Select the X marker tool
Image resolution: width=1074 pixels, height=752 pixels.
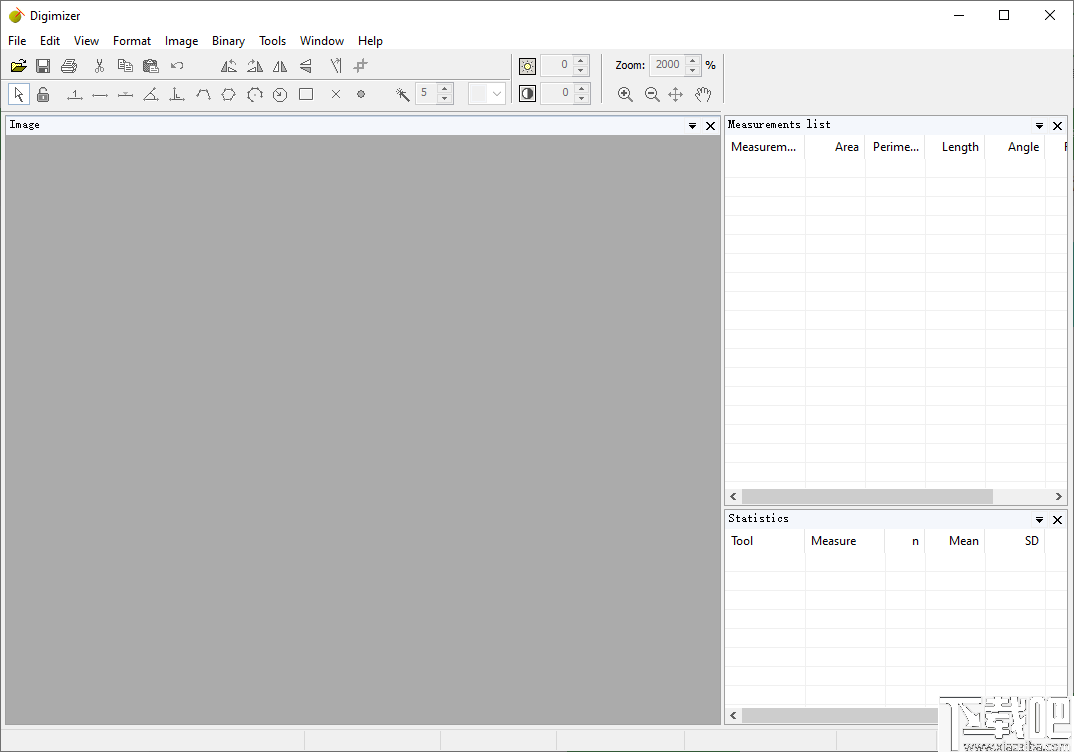pos(336,95)
